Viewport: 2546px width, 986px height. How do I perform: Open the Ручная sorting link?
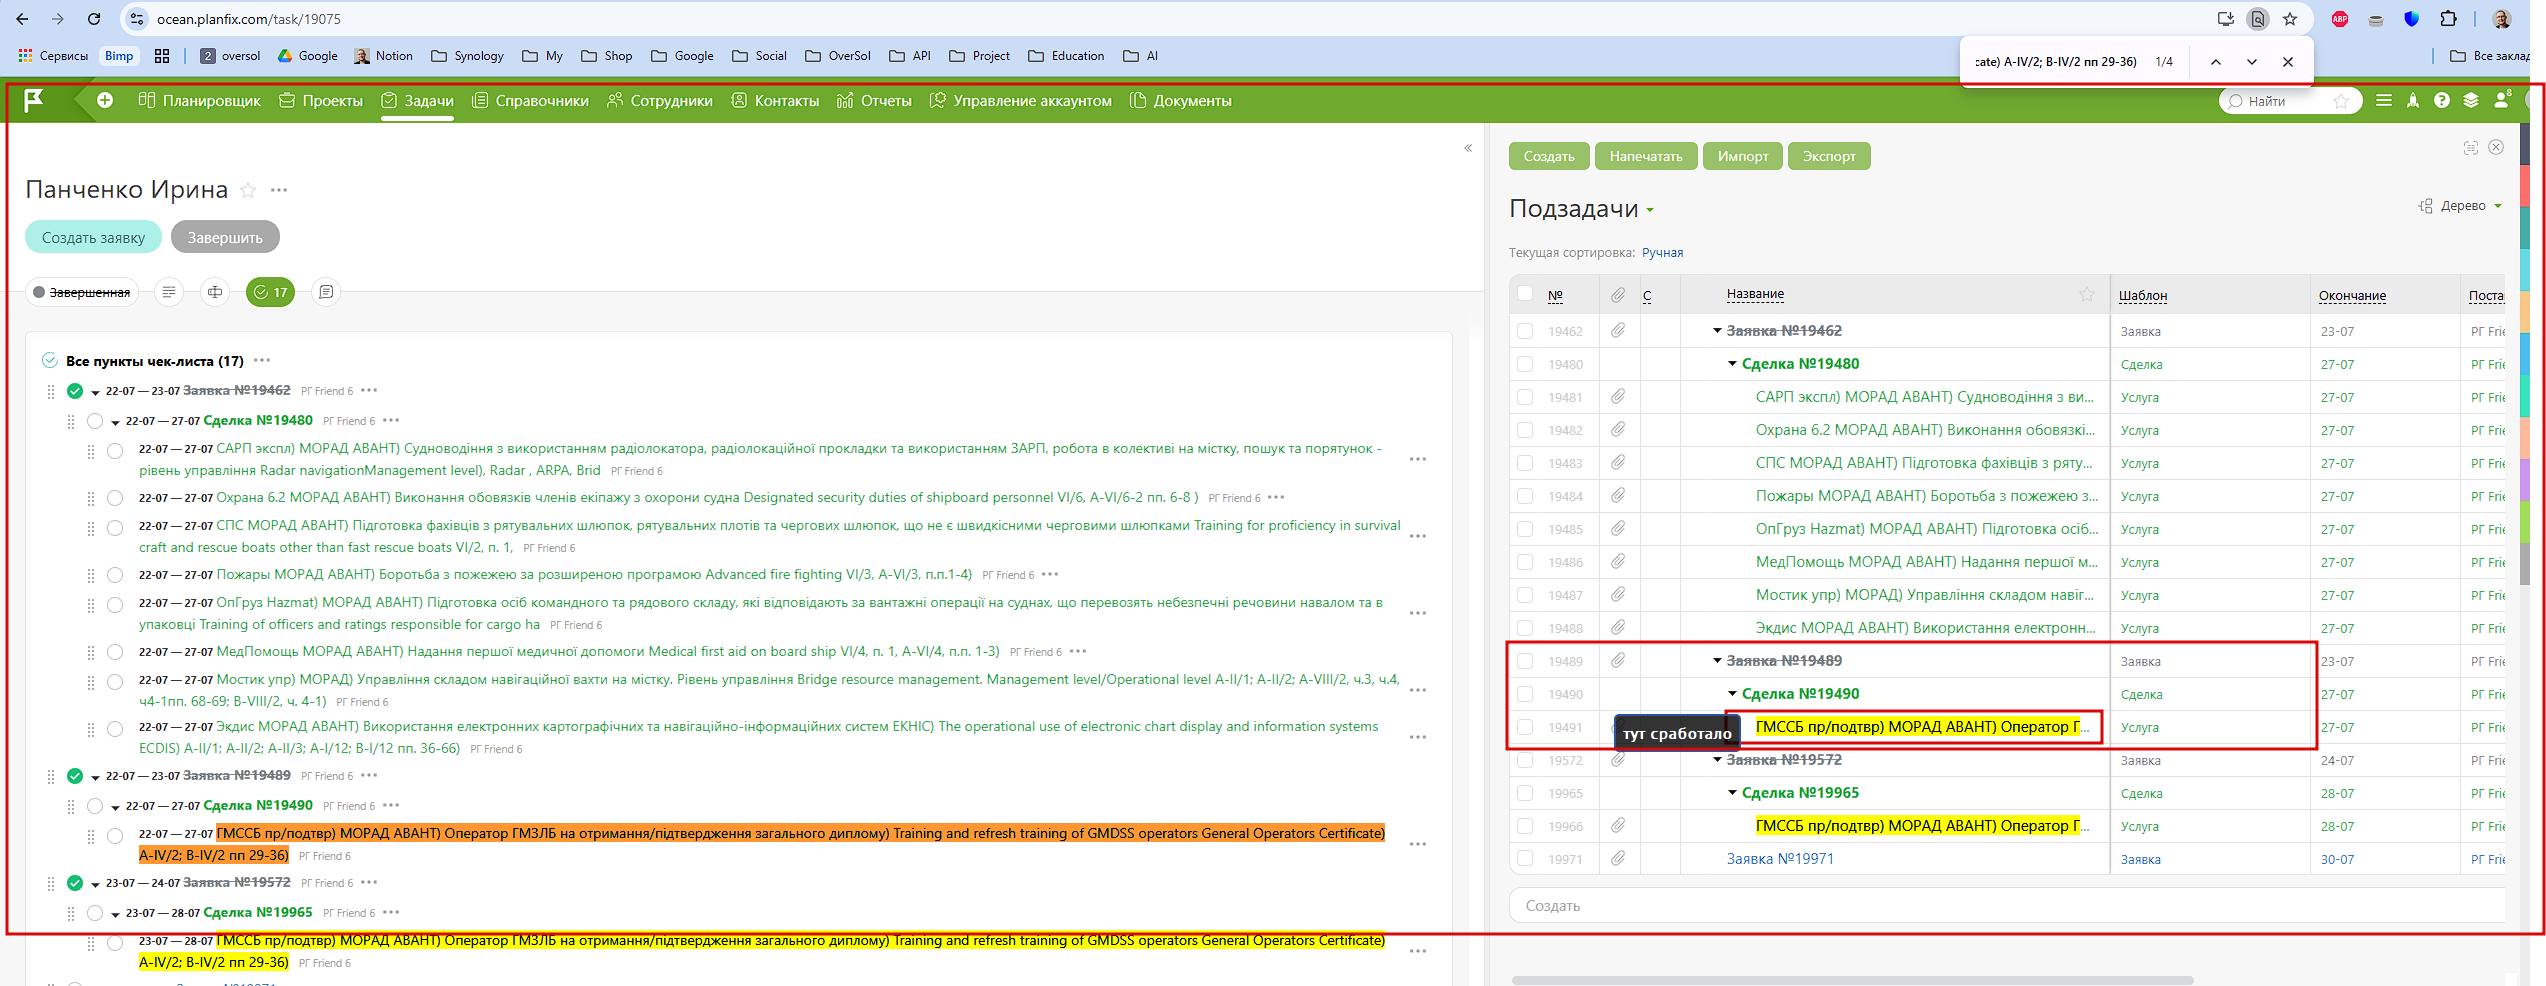[x=1662, y=253]
